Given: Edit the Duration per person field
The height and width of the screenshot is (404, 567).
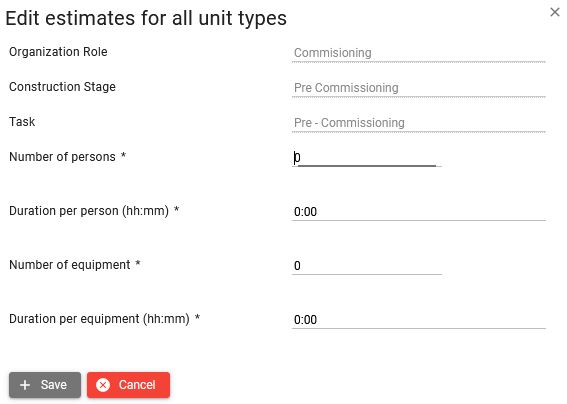Looking at the screenshot, I should [419, 212].
